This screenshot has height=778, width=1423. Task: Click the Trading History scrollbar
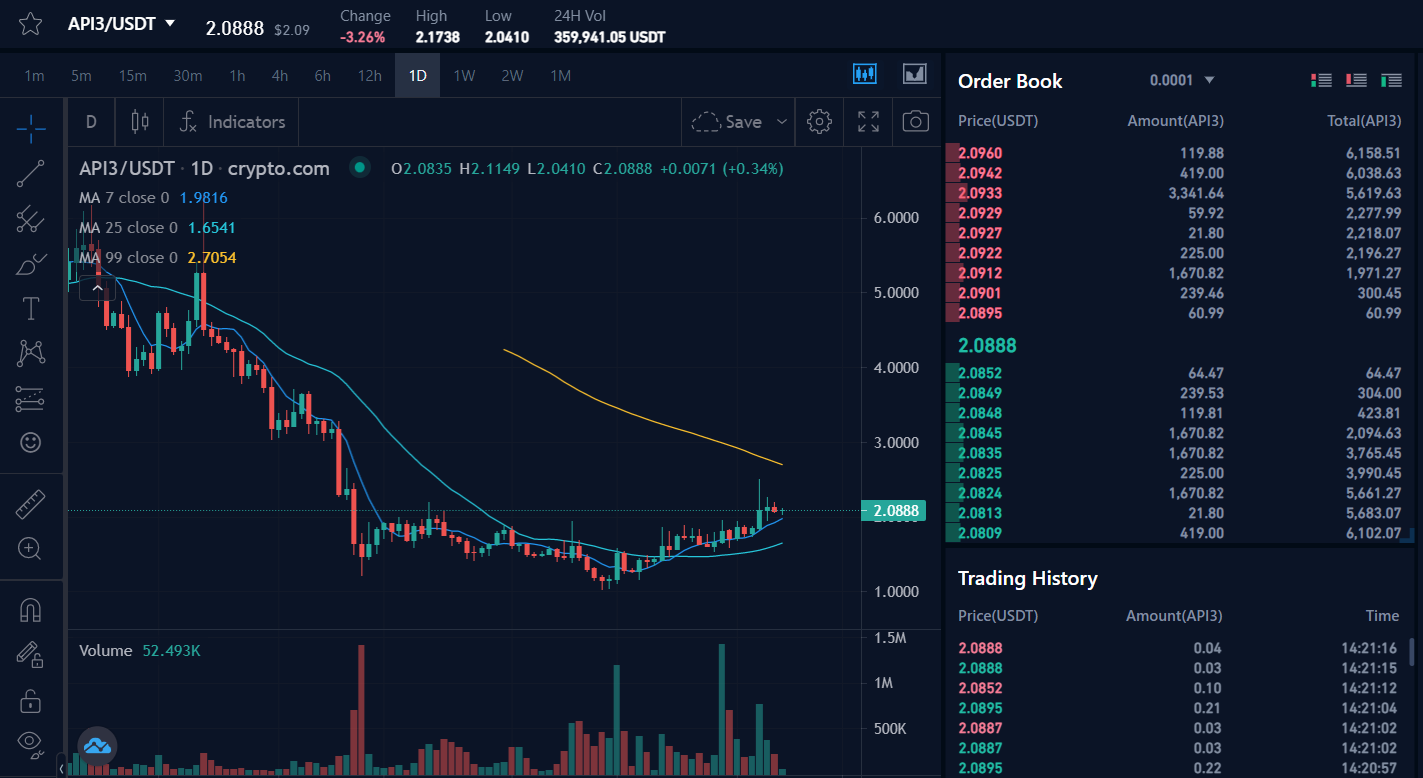click(x=1411, y=652)
